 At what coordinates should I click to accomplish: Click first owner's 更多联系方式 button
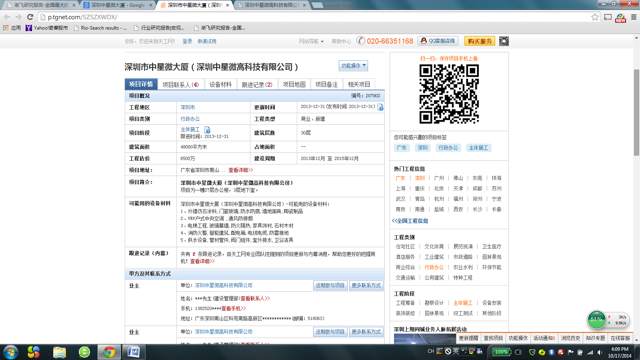[x=366, y=285]
